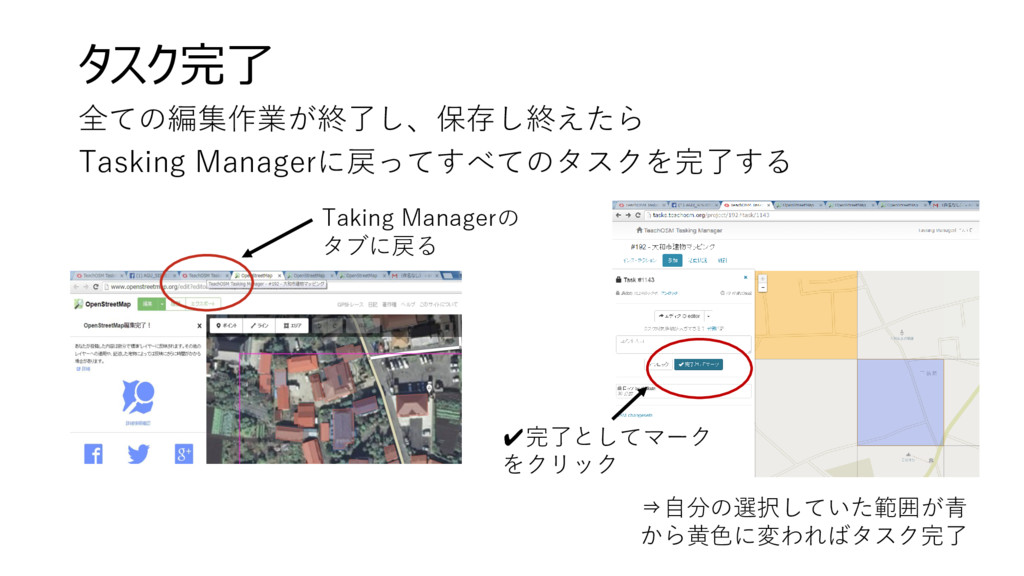The image size is (1024, 576).
Task: Close the Task #1143 panel
Action: tap(745, 278)
